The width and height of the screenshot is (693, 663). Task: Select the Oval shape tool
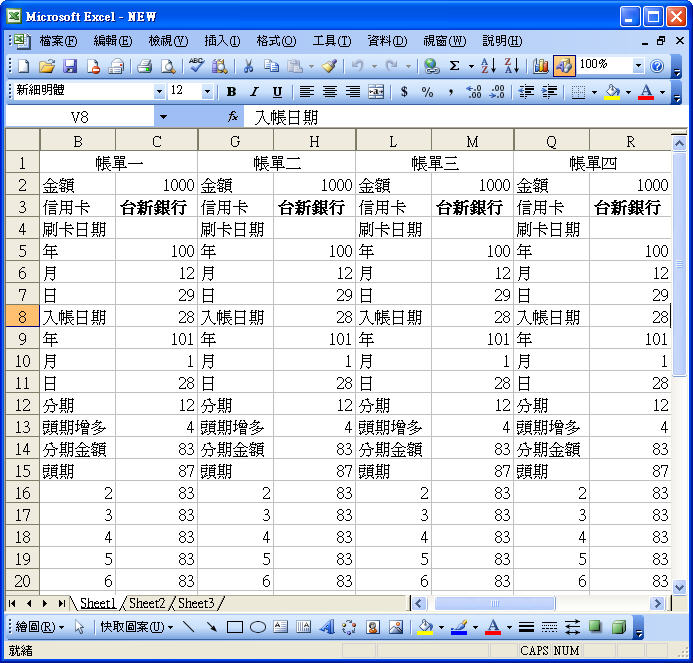[258, 627]
